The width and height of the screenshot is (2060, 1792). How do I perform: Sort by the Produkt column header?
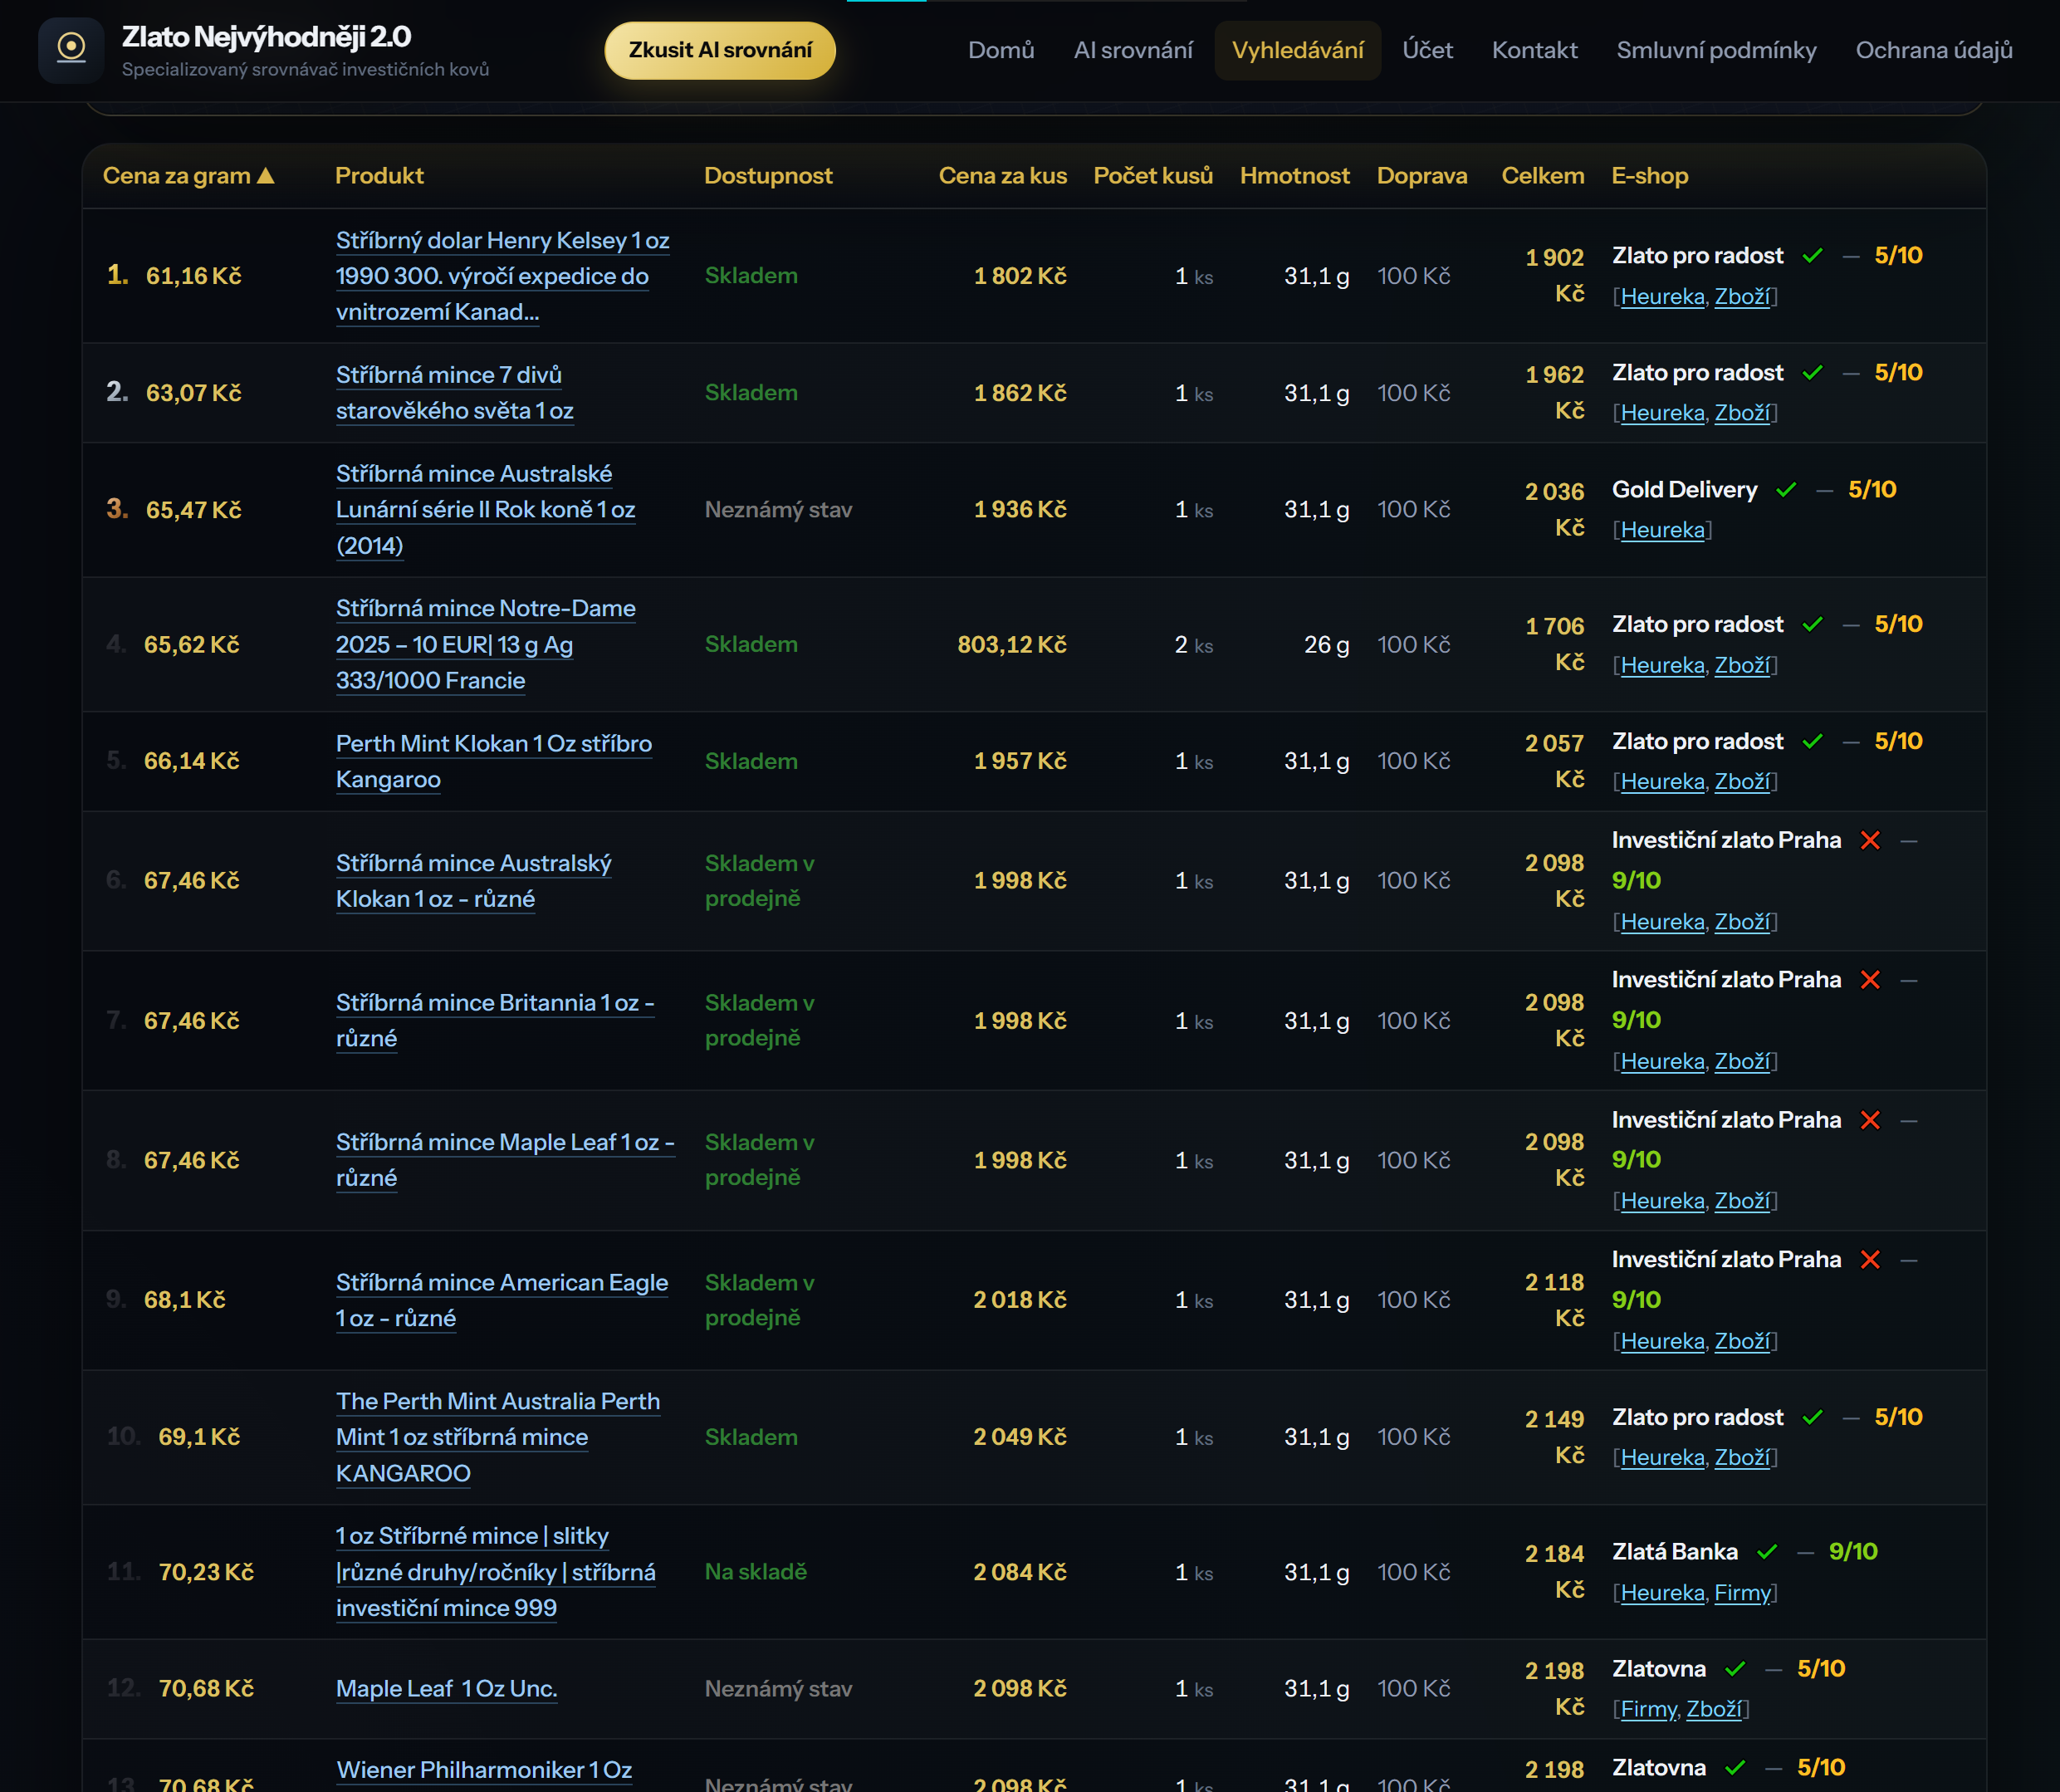coord(379,176)
